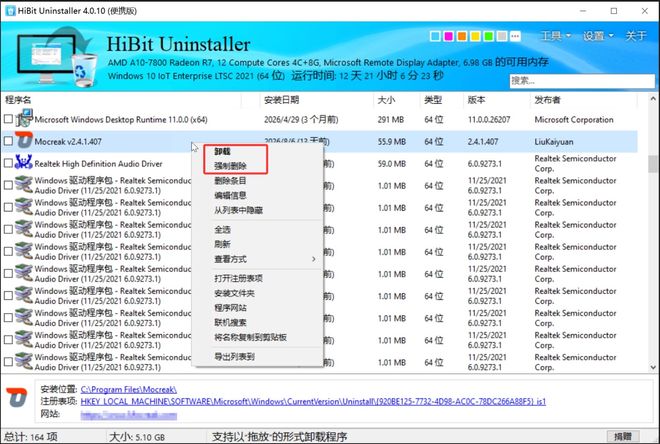Sort by the 类型 column header
This screenshot has height=444, width=660.
click(x=433, y=100)
